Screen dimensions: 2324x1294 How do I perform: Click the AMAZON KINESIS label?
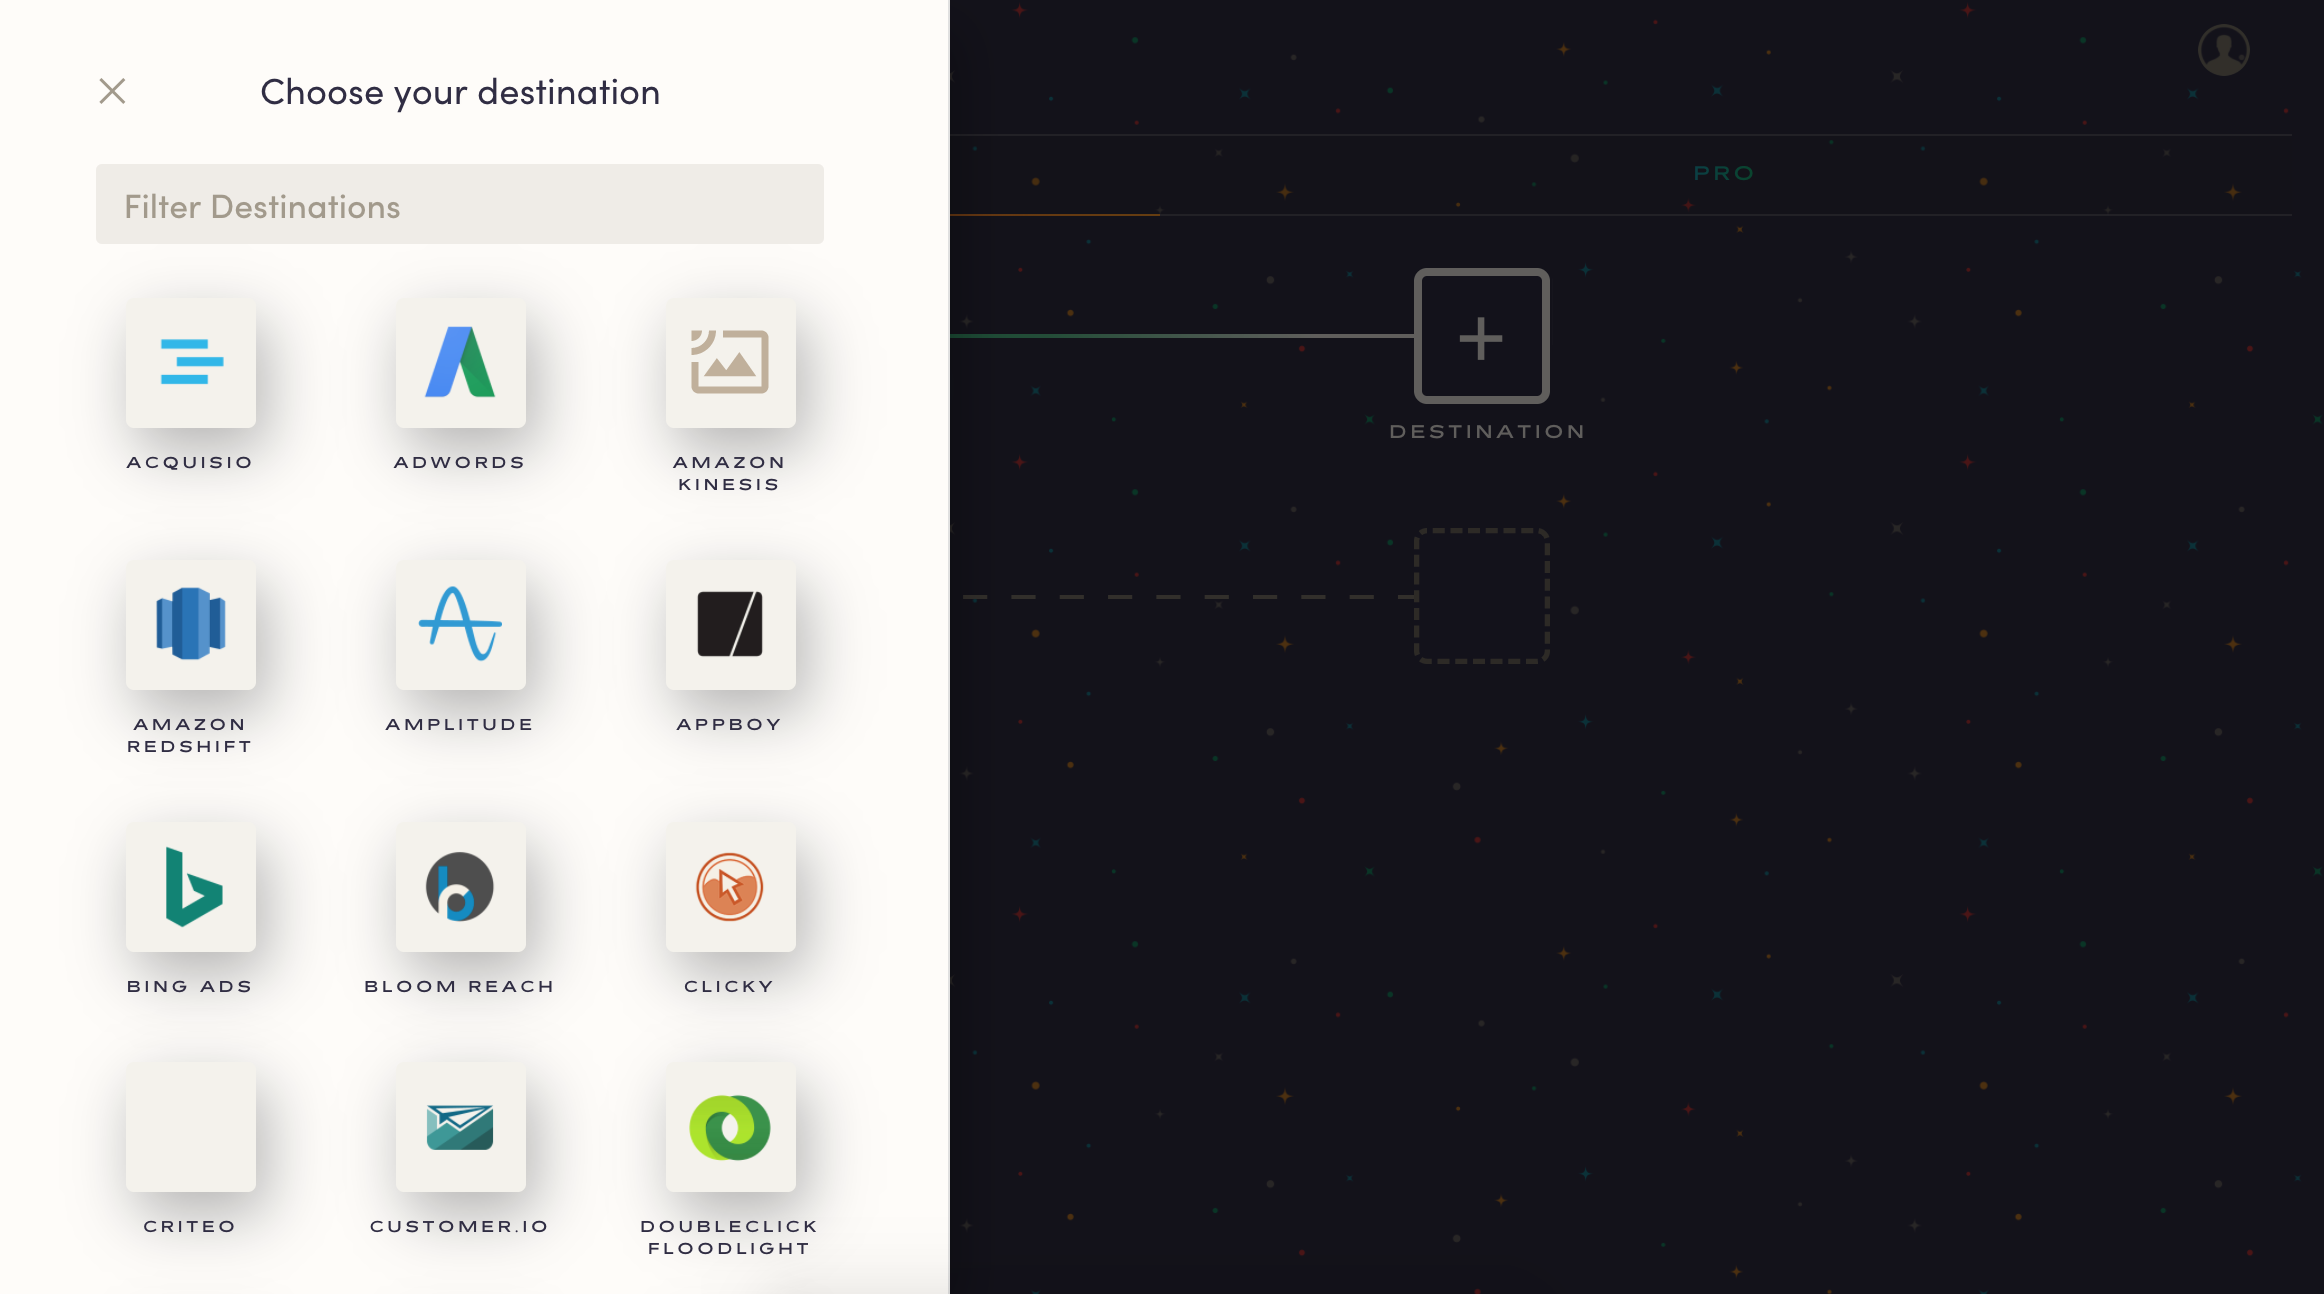729,474
